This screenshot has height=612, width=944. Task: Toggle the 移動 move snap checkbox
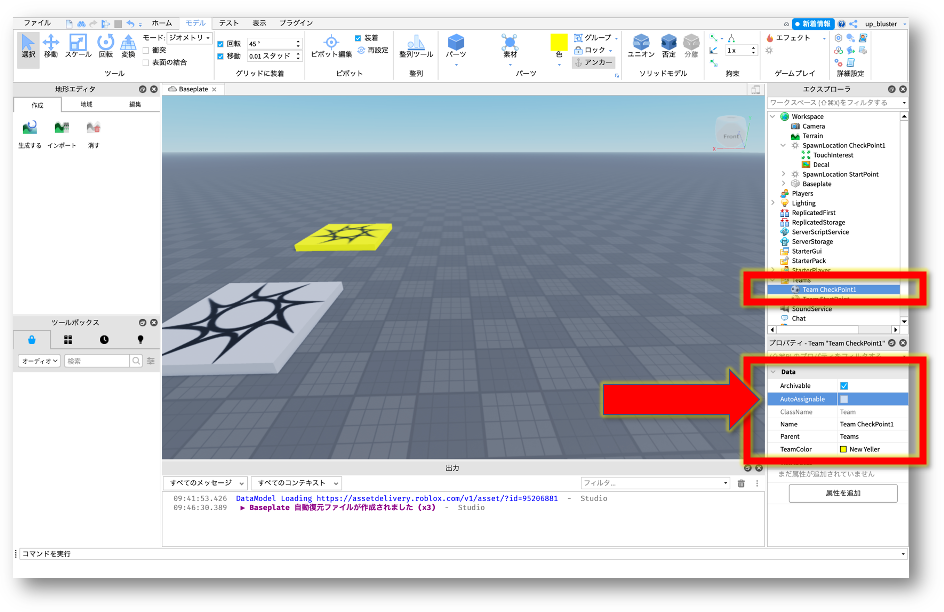pyautogui.click(x=220, y=56)
